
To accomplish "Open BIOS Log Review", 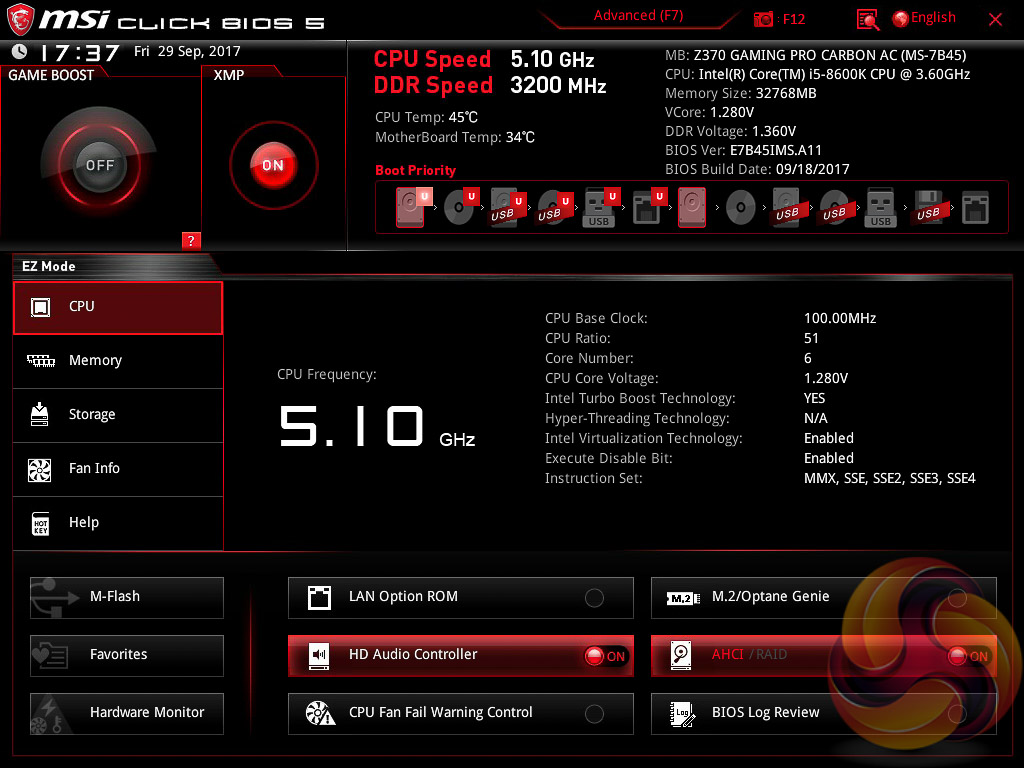I will click(765, 713).
